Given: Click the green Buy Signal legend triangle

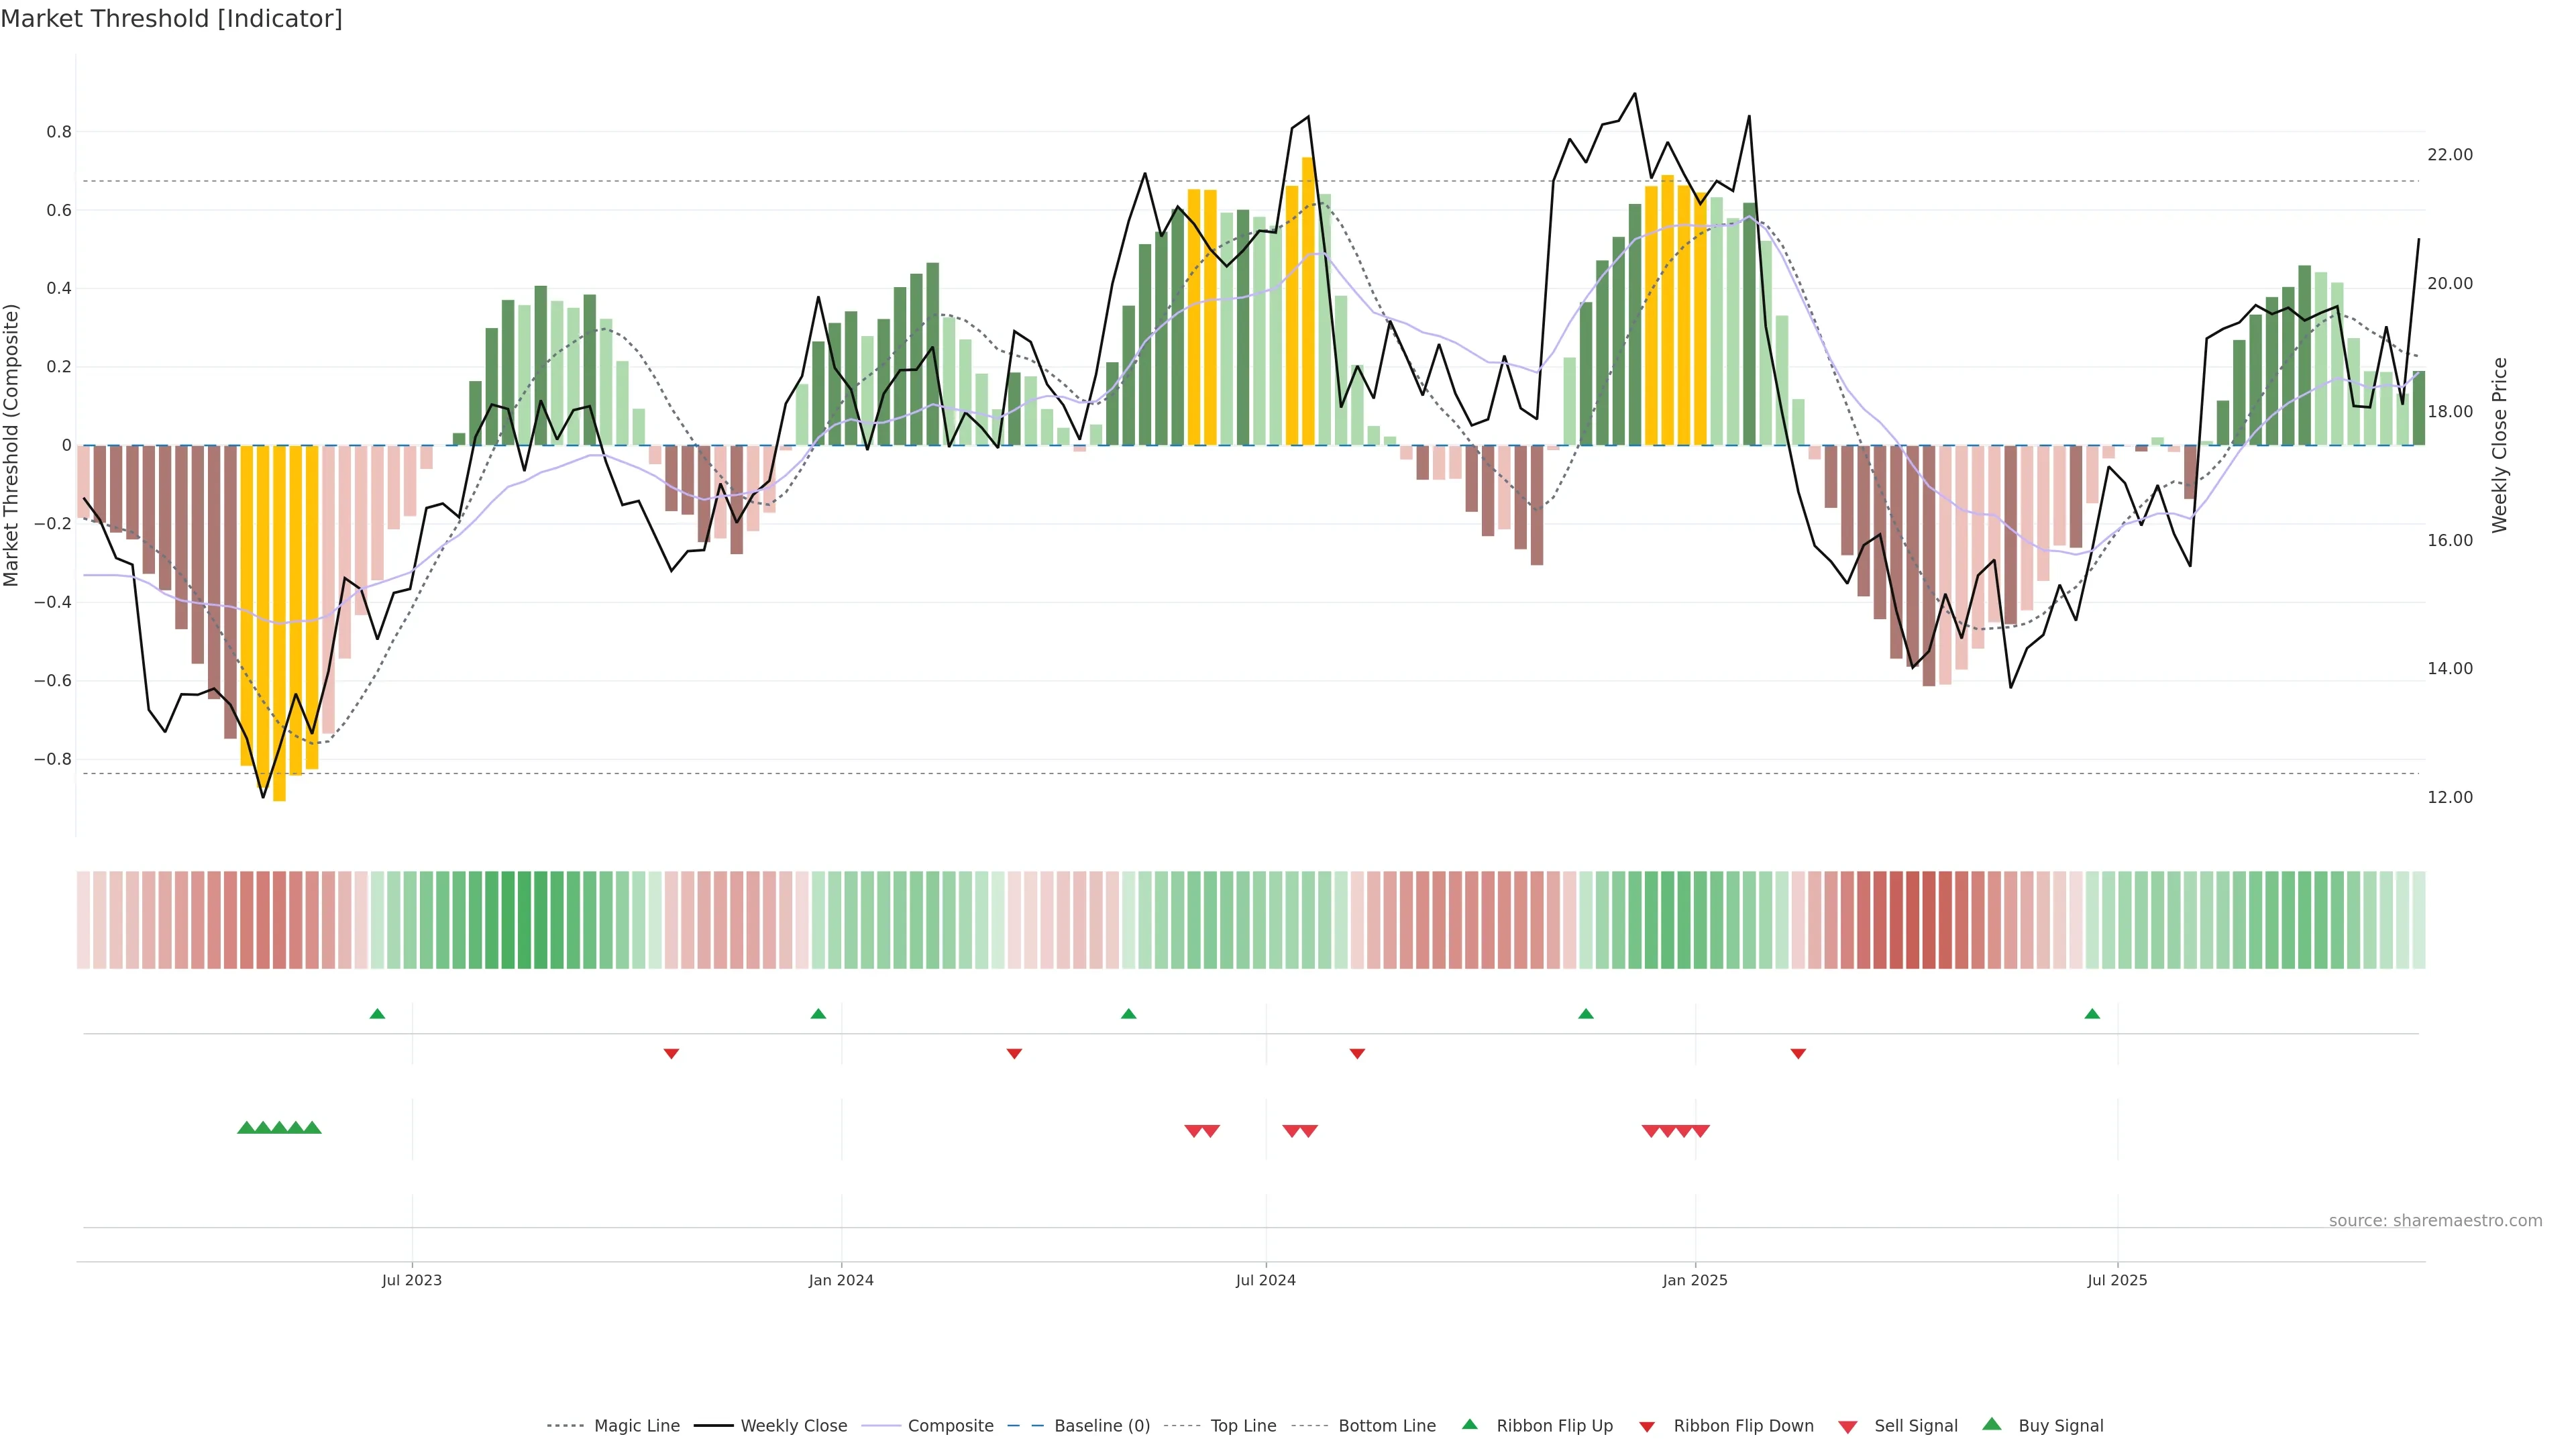Looking at the screenshot, I should tap(1991, 1424).
